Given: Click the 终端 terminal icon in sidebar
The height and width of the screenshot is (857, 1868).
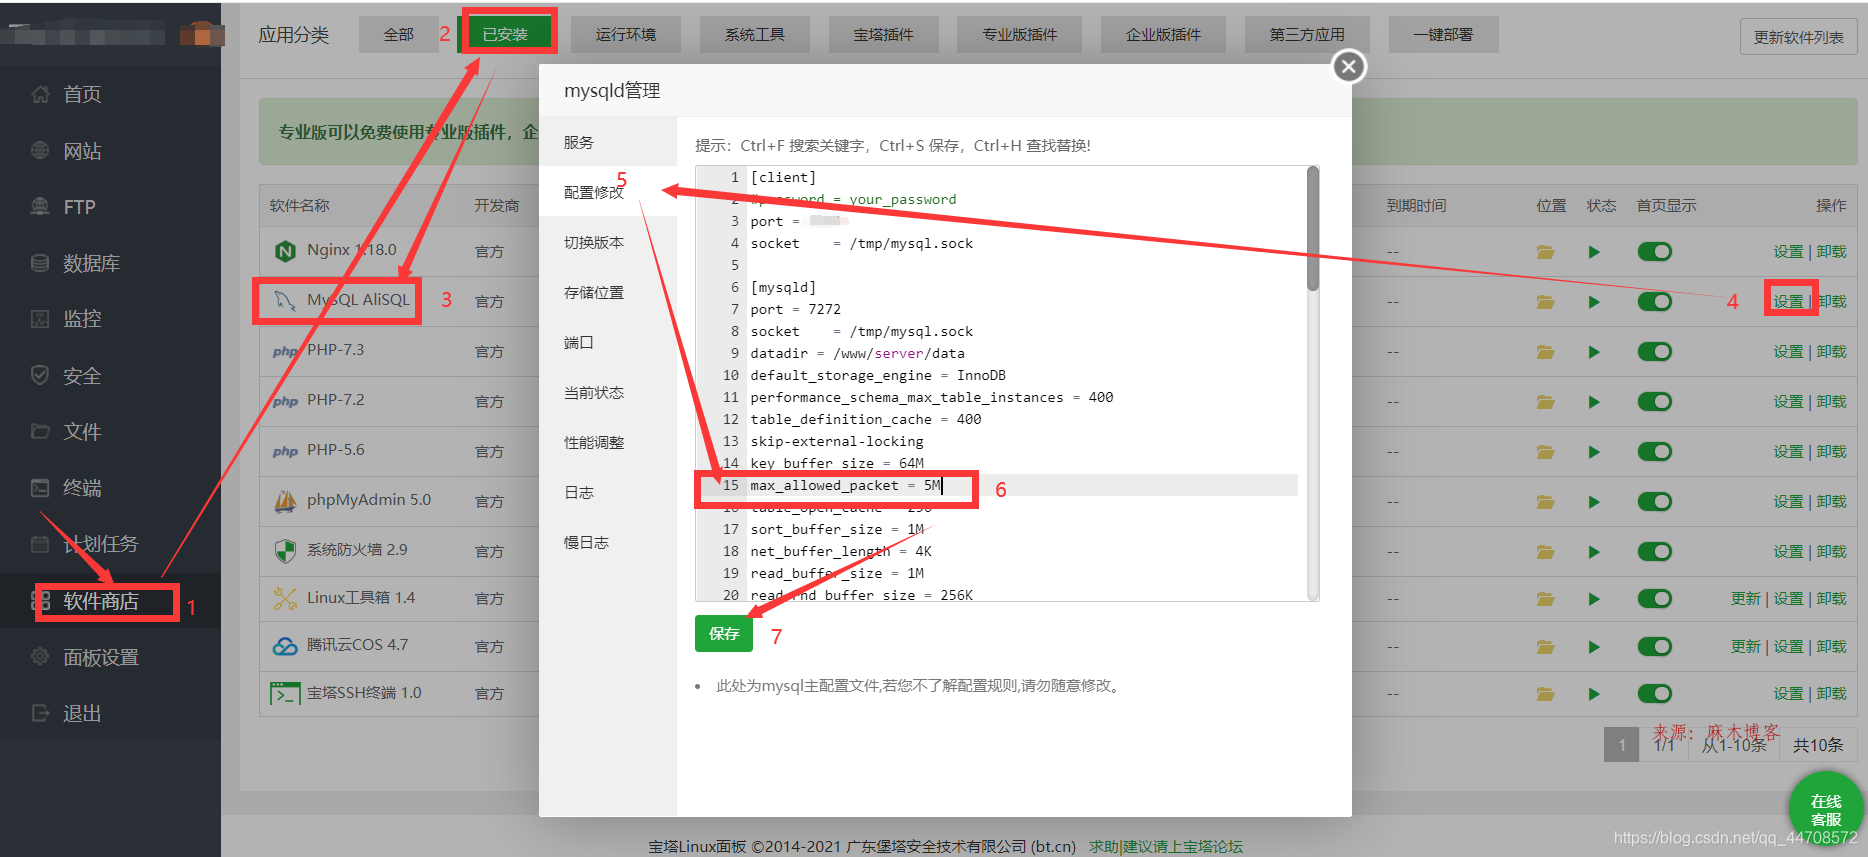Looking at the screenshot, I should [40, 488].
